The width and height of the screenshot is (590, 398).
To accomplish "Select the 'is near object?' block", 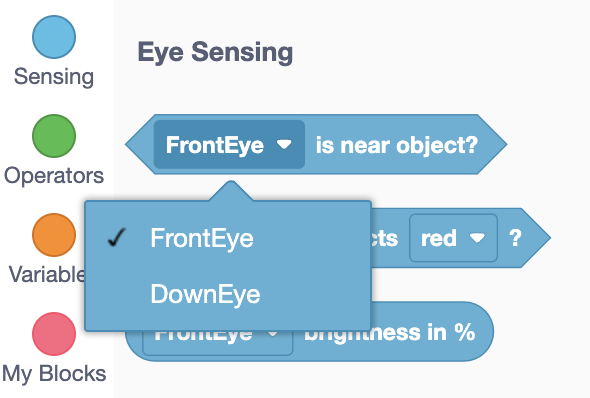I will pyautogui.click(x=397, y=145).
